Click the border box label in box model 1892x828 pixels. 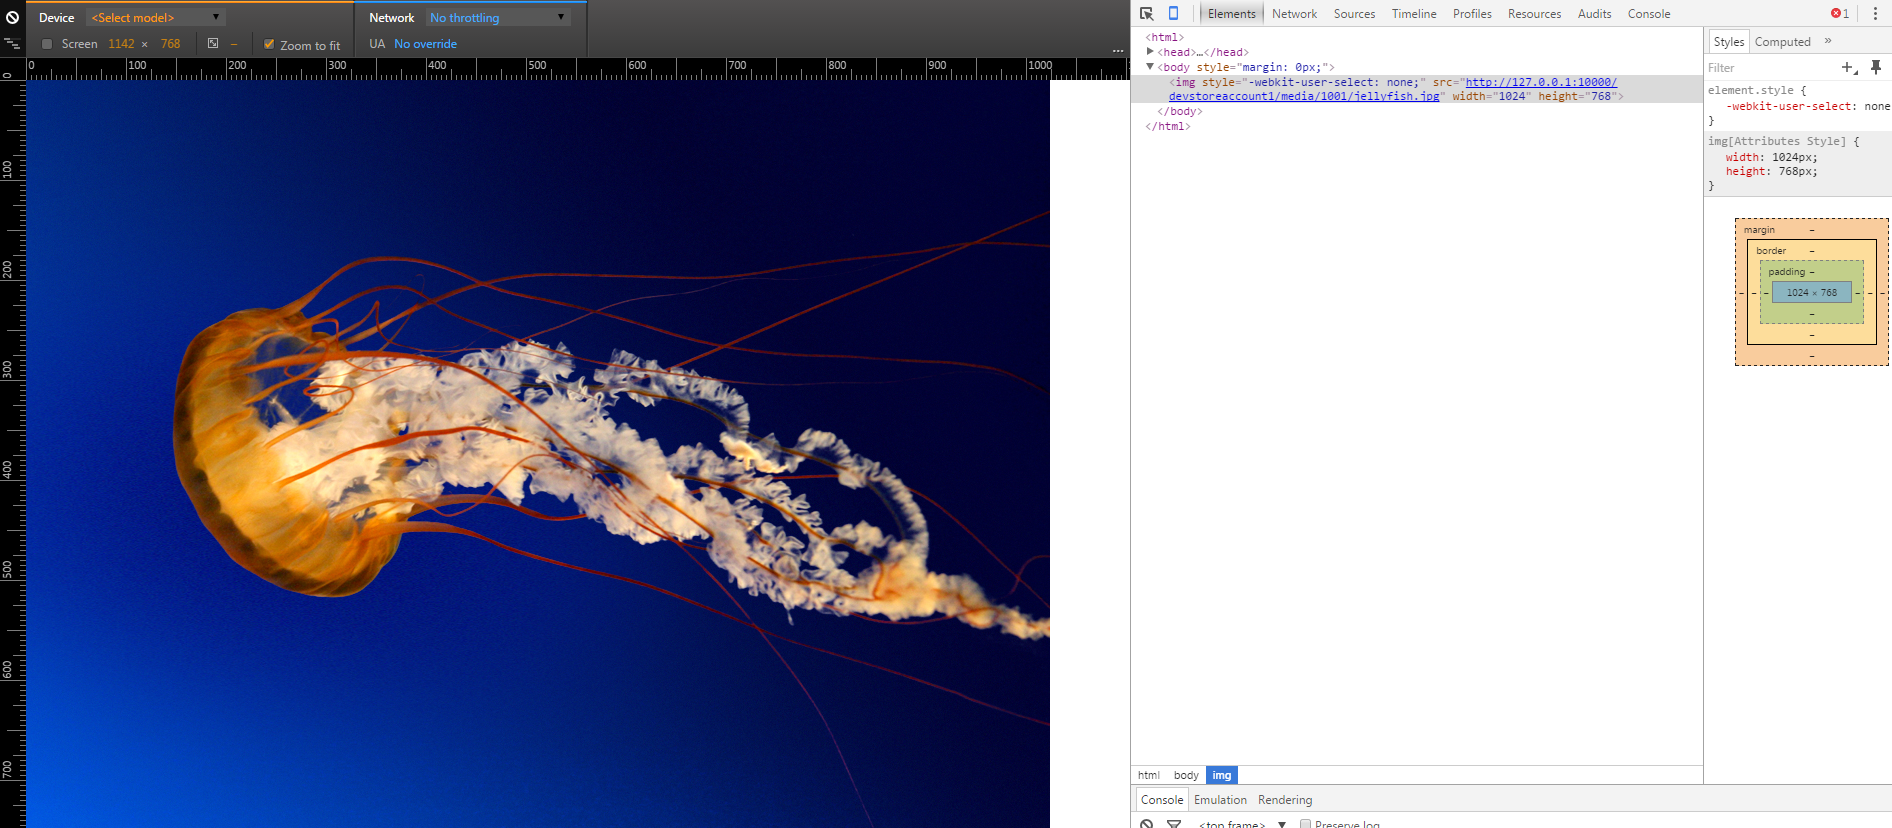[x=1771, y=251]
